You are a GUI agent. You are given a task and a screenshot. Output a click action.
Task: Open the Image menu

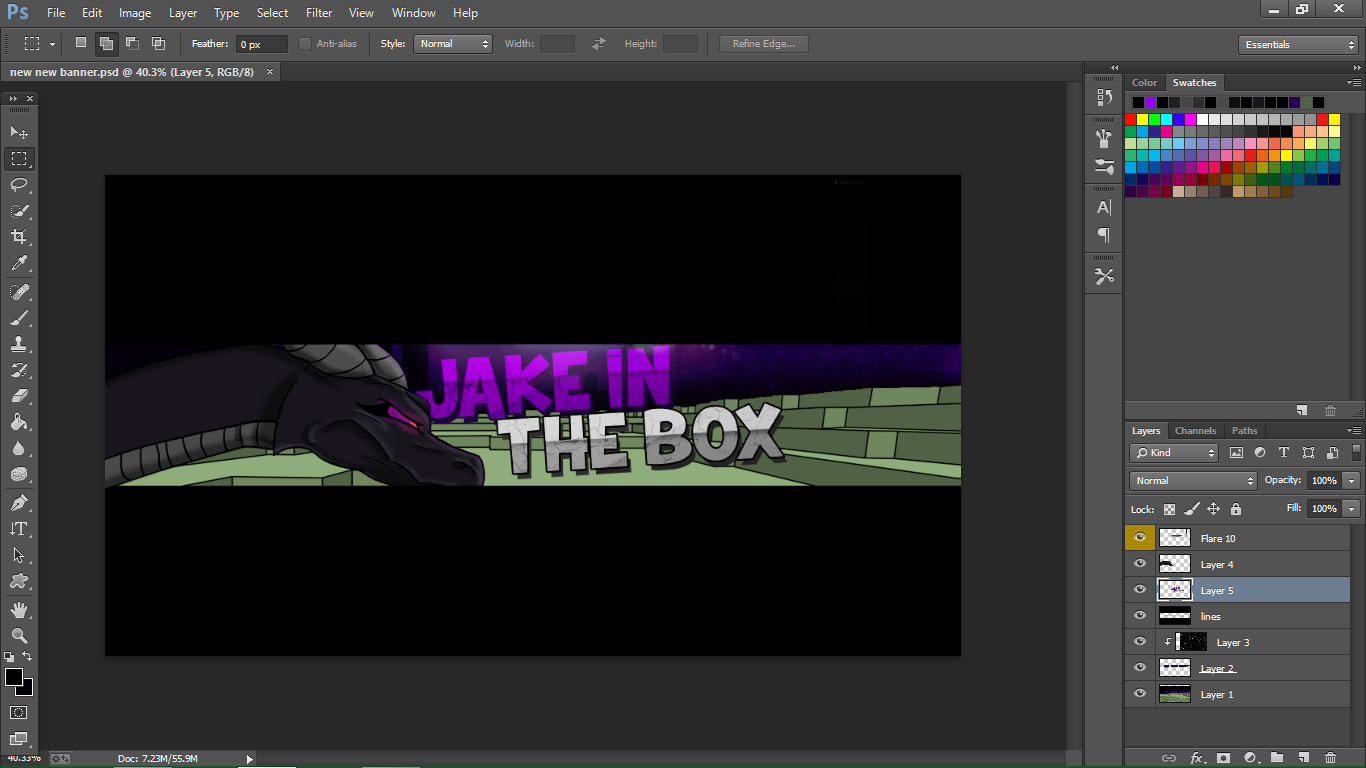(135, 13)
